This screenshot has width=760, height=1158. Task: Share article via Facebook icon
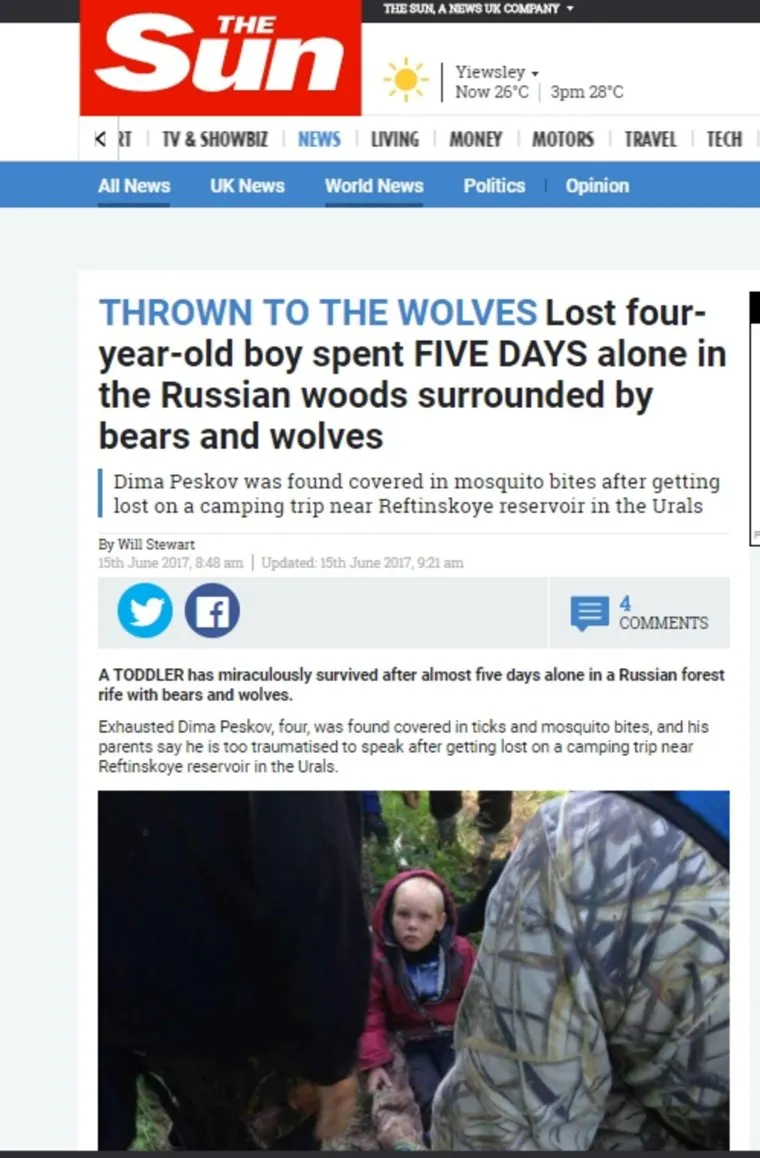pyautogui.click(x=212, y=611)
